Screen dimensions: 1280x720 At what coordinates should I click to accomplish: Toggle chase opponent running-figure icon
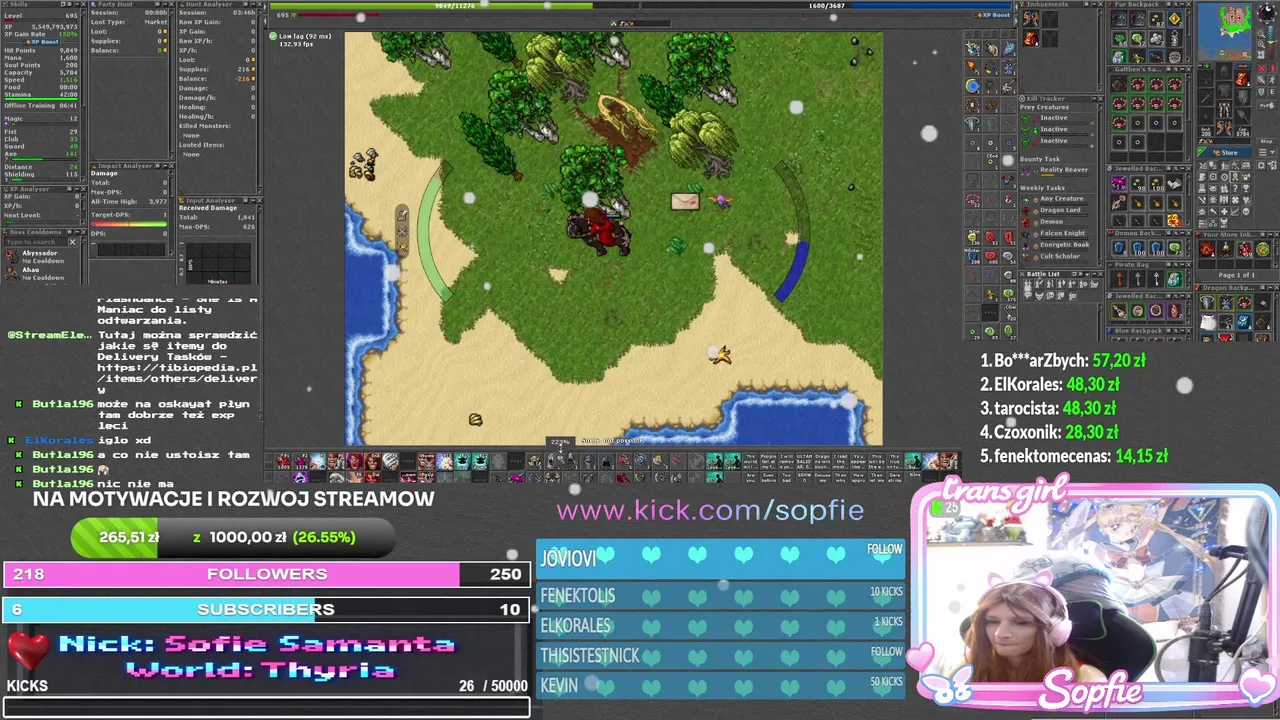pyautogui.click(x=1272, y=80)
